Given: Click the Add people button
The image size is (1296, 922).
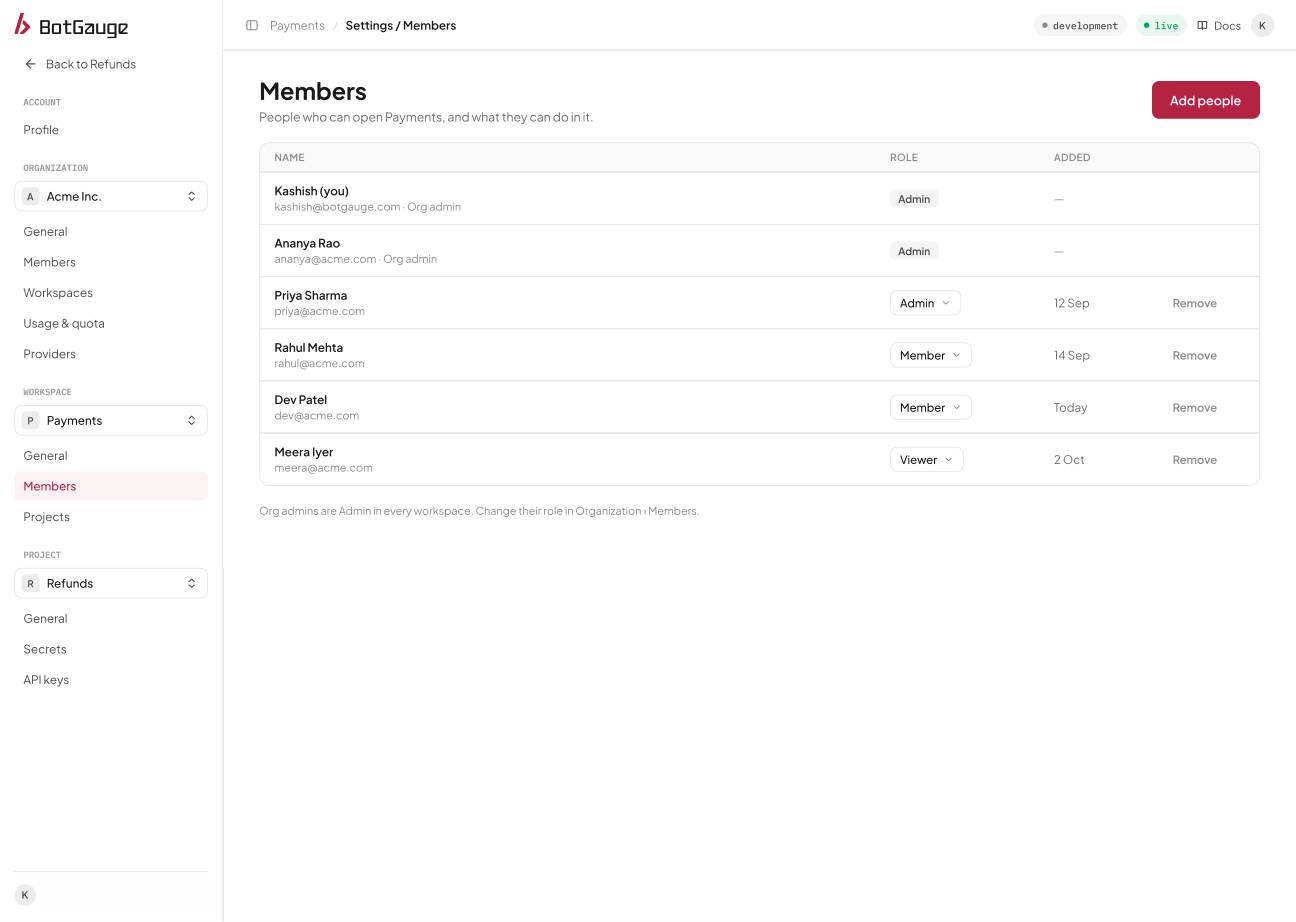Looking at the screenshot, I should (x=1206, y=100).
